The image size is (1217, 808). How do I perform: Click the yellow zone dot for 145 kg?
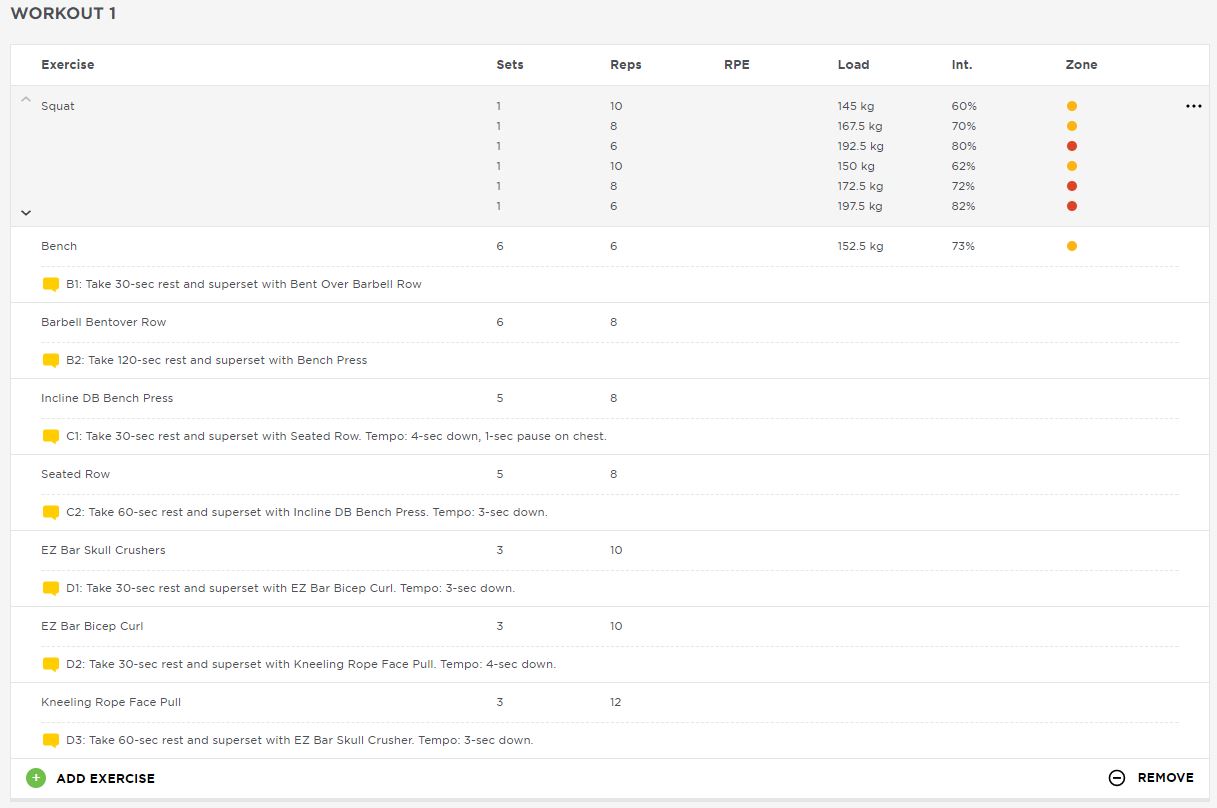pyautogui.click(x=1072, y=106)
